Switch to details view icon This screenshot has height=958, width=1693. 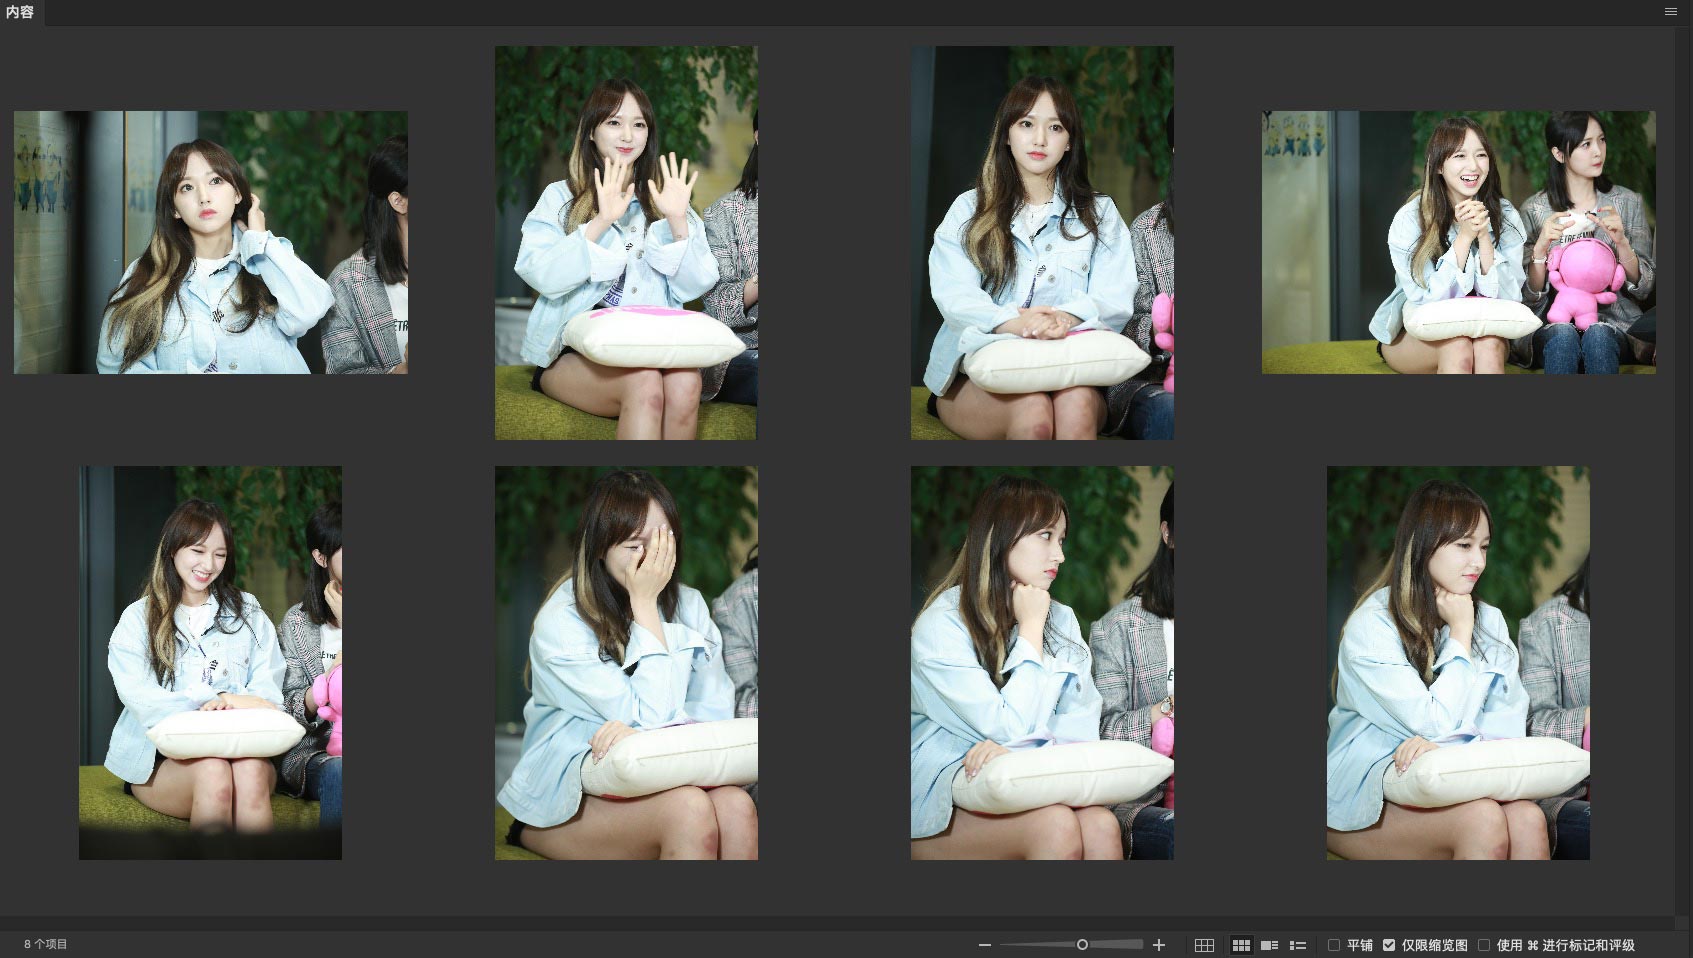pyautogui.click(x=1269, y=945)
